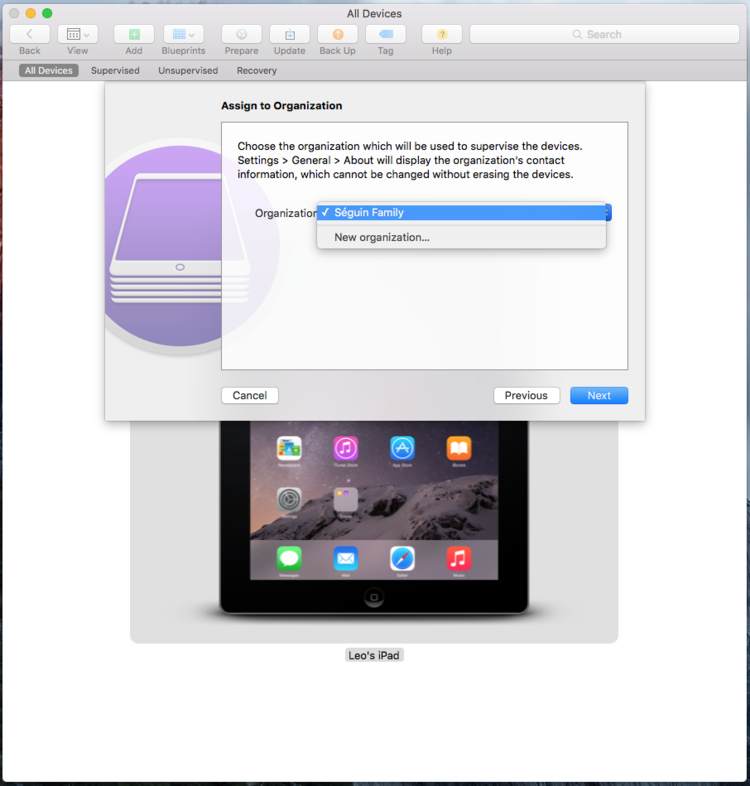The width and height of the screenshot is (750, 786).
Task: Click the iPad home button
Action: click(x=374, y=597)
